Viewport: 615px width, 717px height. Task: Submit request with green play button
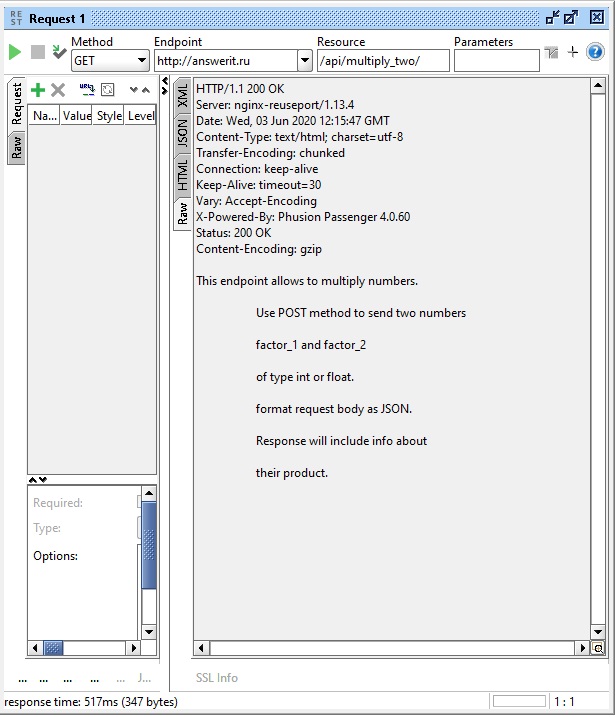[15, 52]
